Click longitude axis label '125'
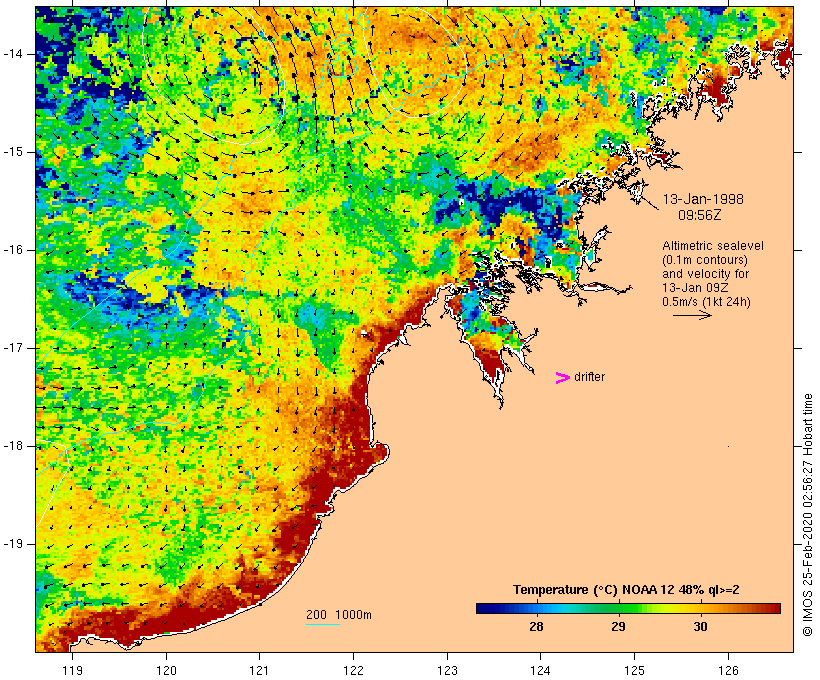This screenshot has width=820, height=680. coord(634,671)
